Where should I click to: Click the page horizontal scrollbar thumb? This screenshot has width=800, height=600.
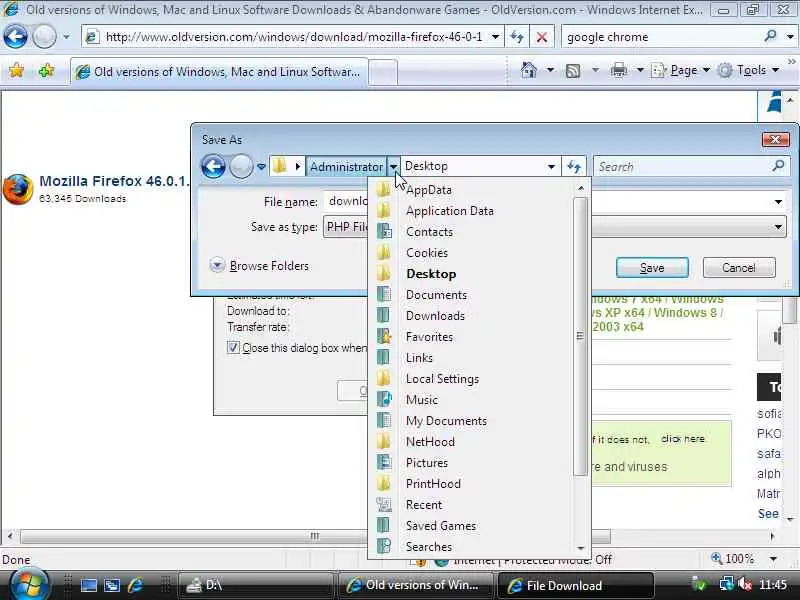click(x=315, y=536)
